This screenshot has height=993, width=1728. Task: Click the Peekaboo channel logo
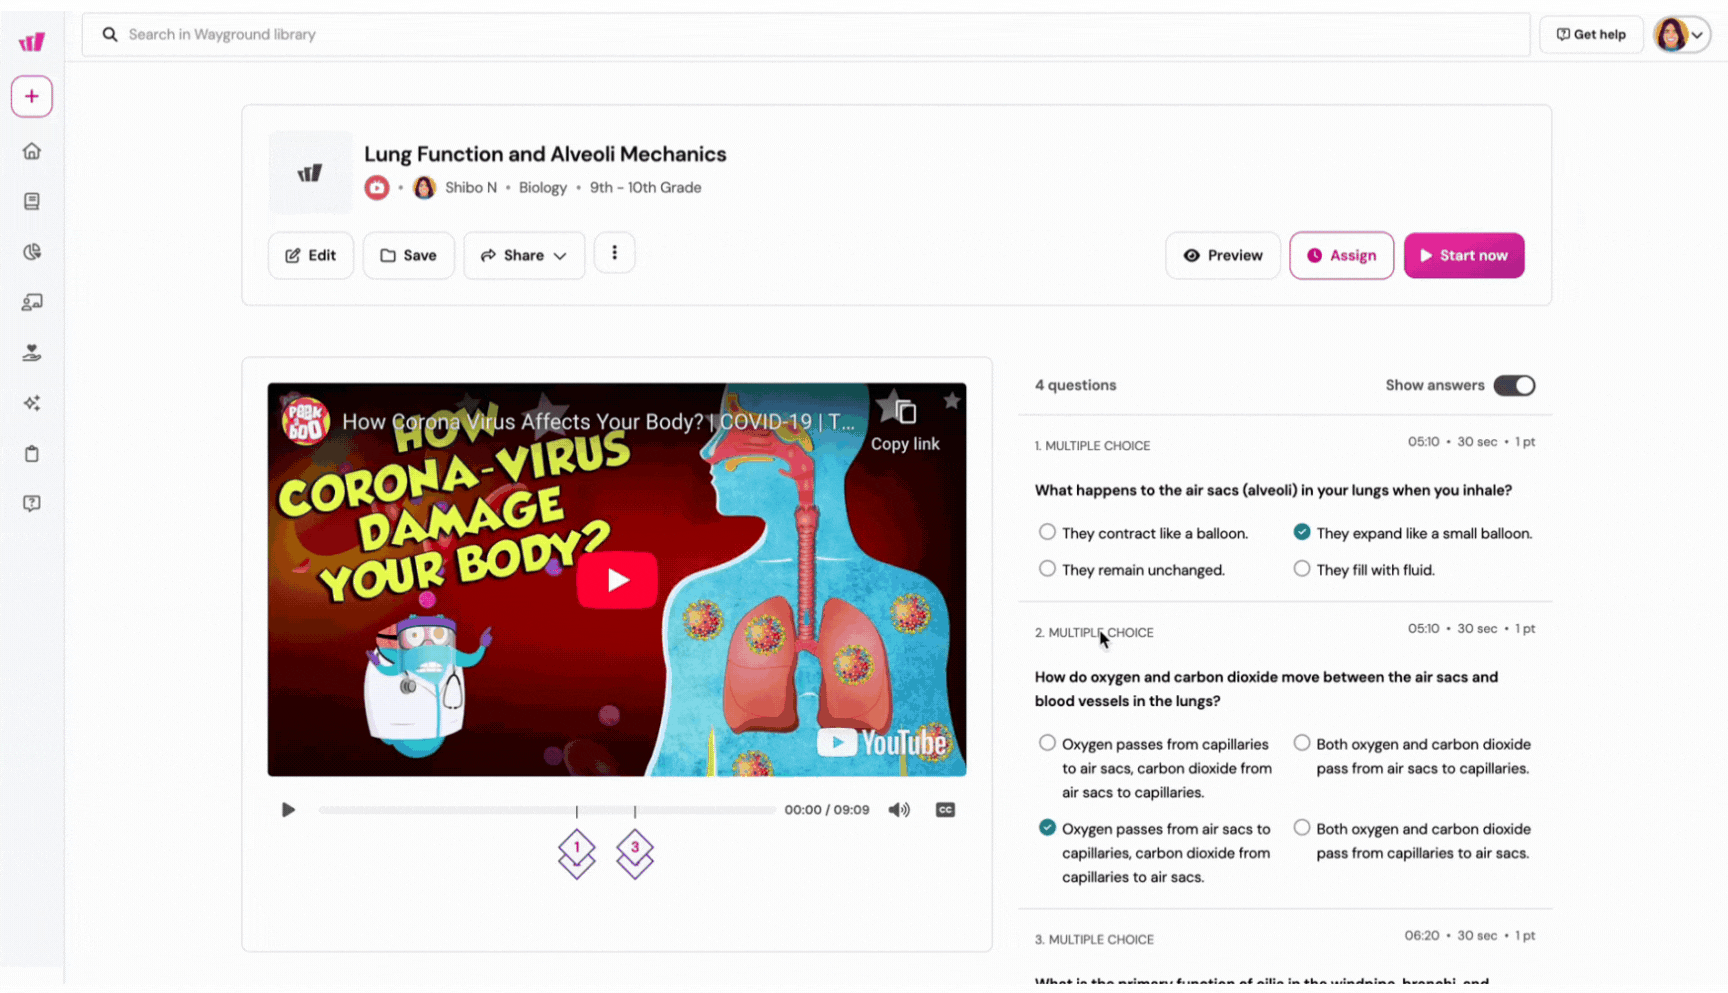point(306,421)
